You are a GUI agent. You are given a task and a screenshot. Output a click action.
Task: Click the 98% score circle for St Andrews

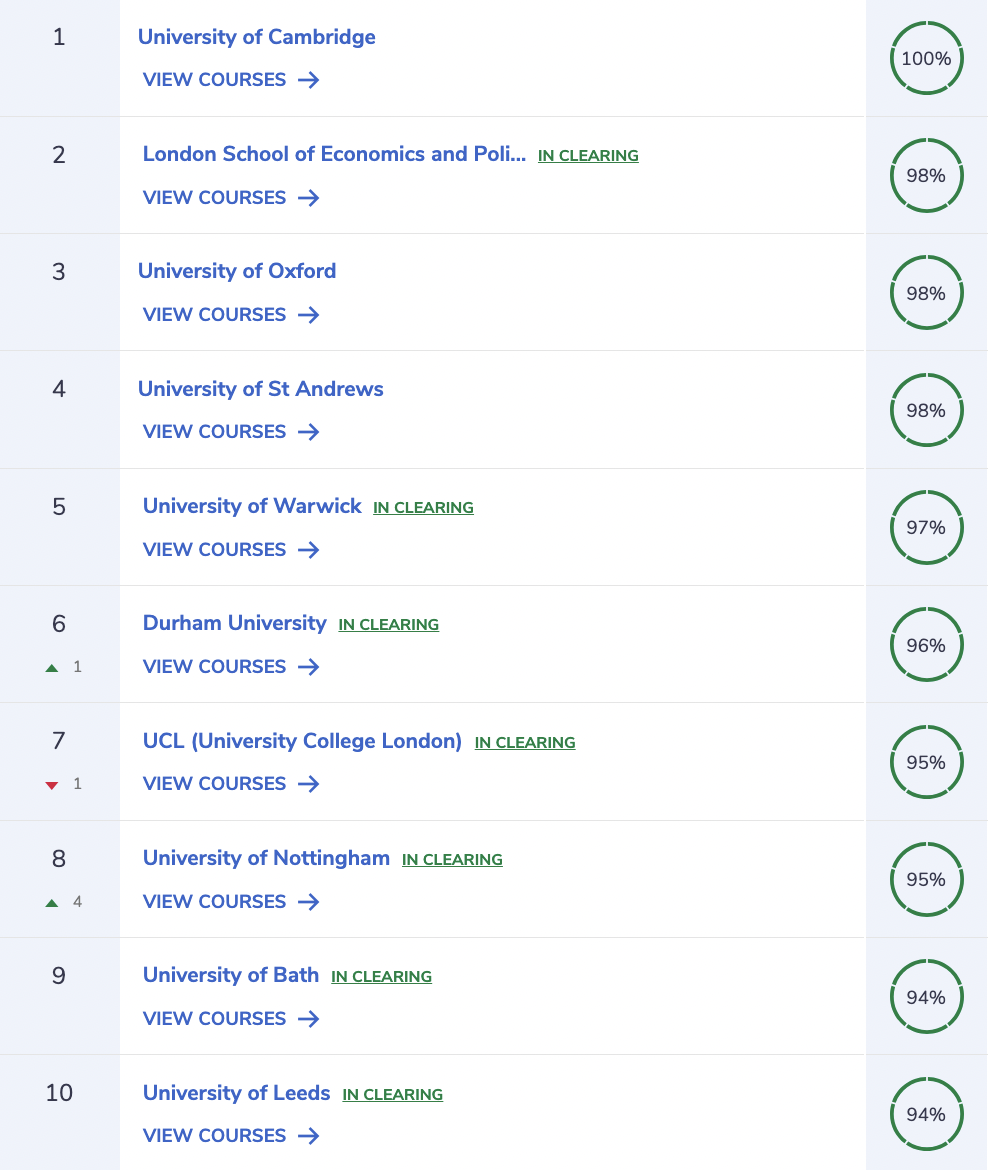[927, 410]
